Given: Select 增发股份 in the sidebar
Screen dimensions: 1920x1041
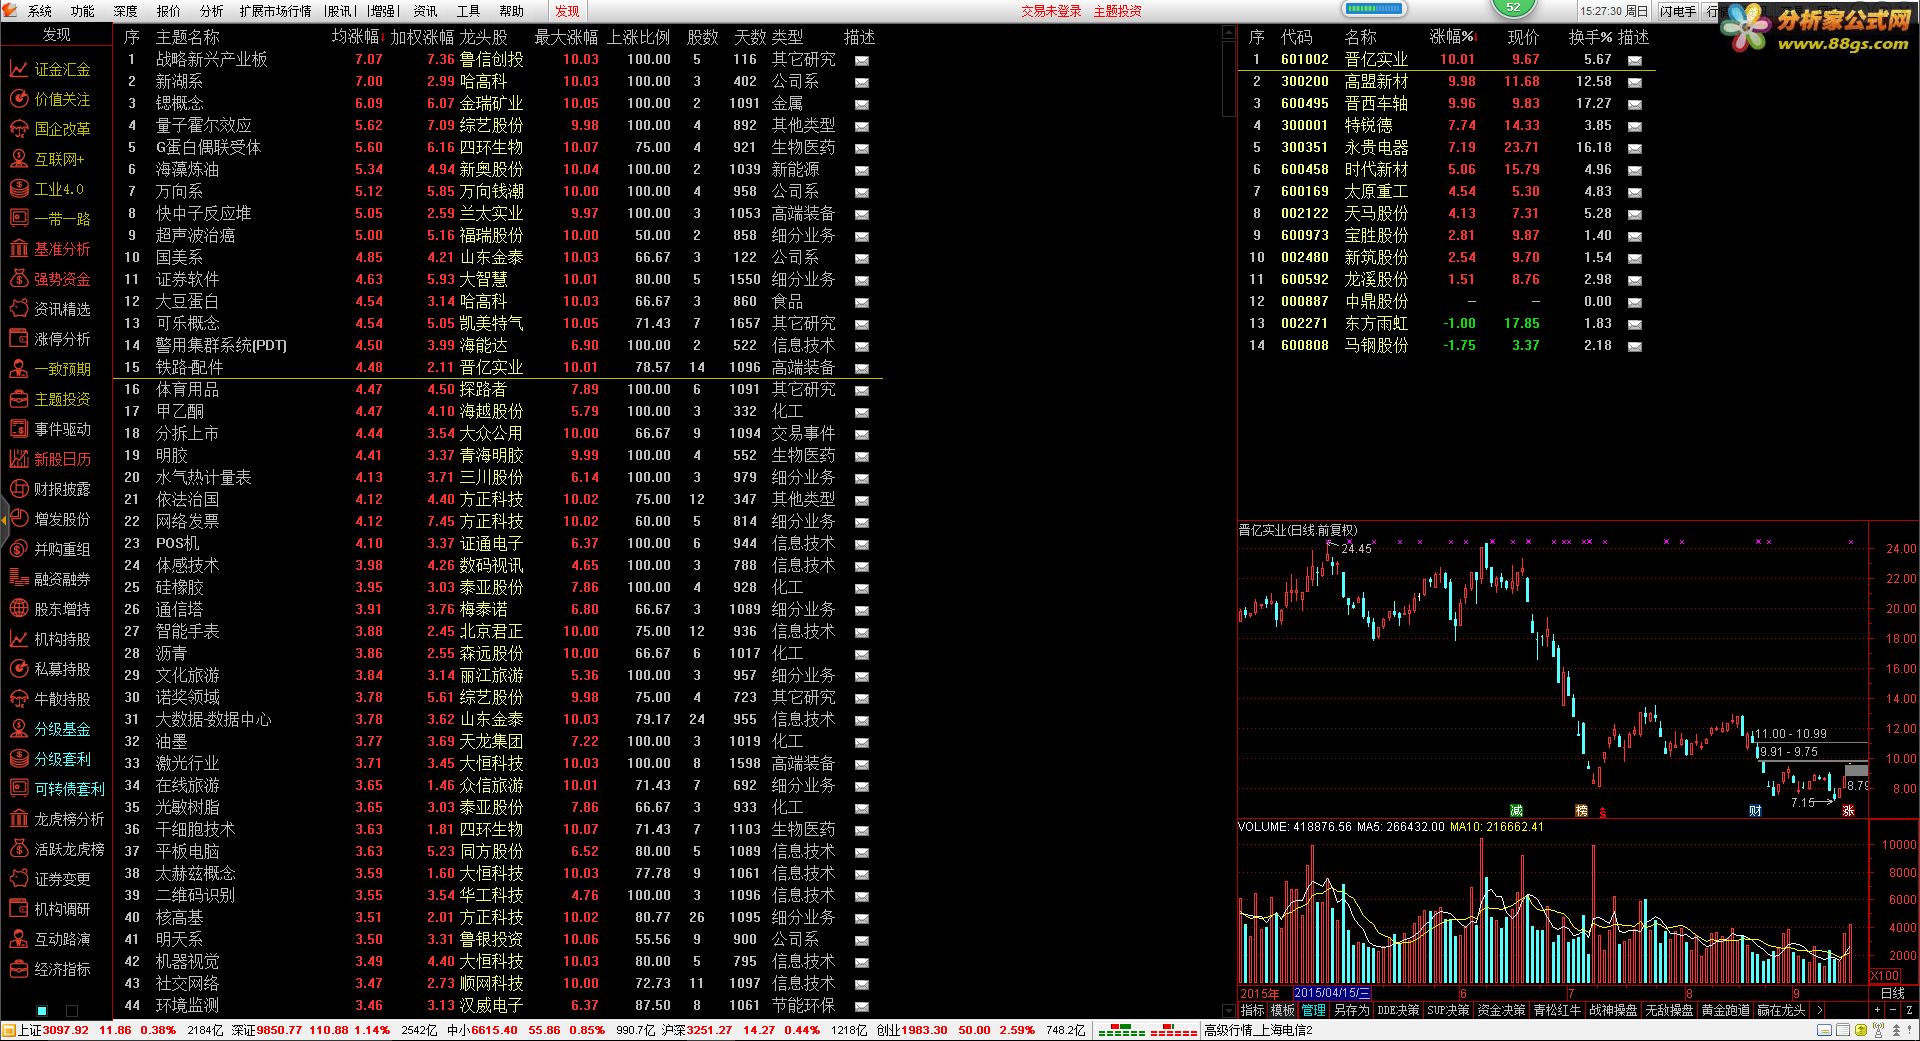Looking at the screenshot, I should (x=50, y=519).
